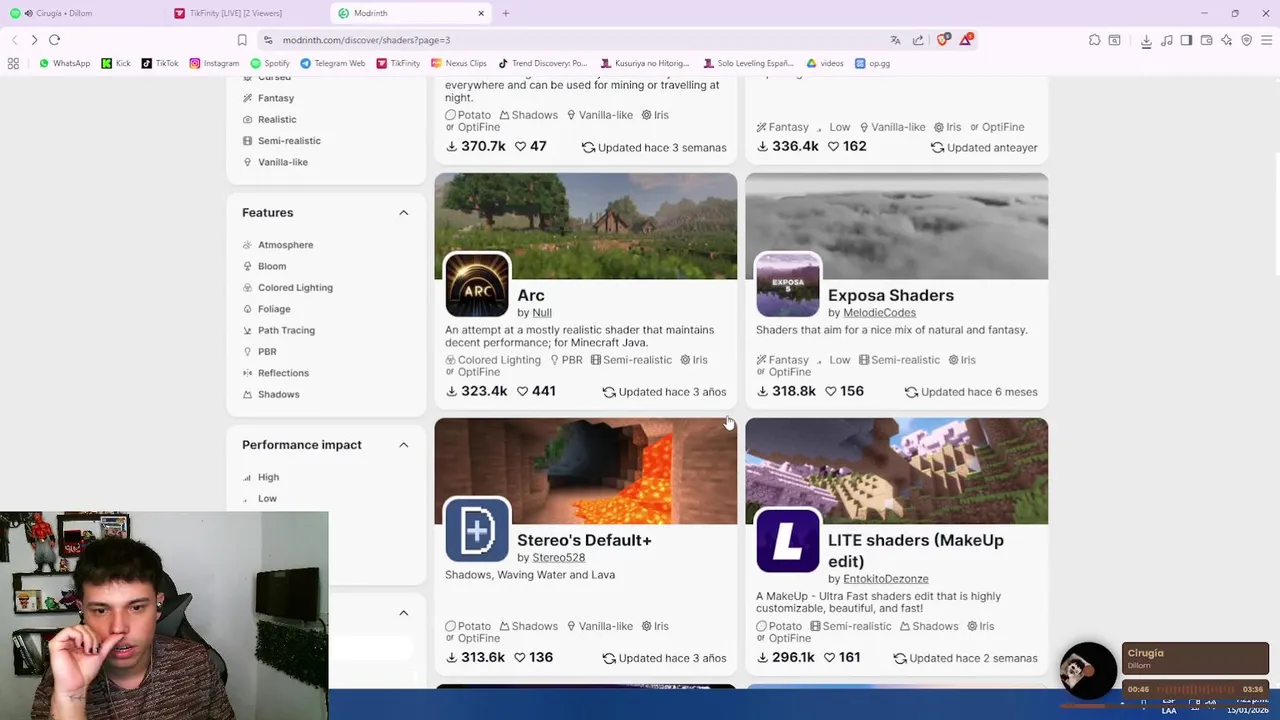Open the Brave Wallet icon
Screen dimensions: 1280x720
coord(1206,40)
